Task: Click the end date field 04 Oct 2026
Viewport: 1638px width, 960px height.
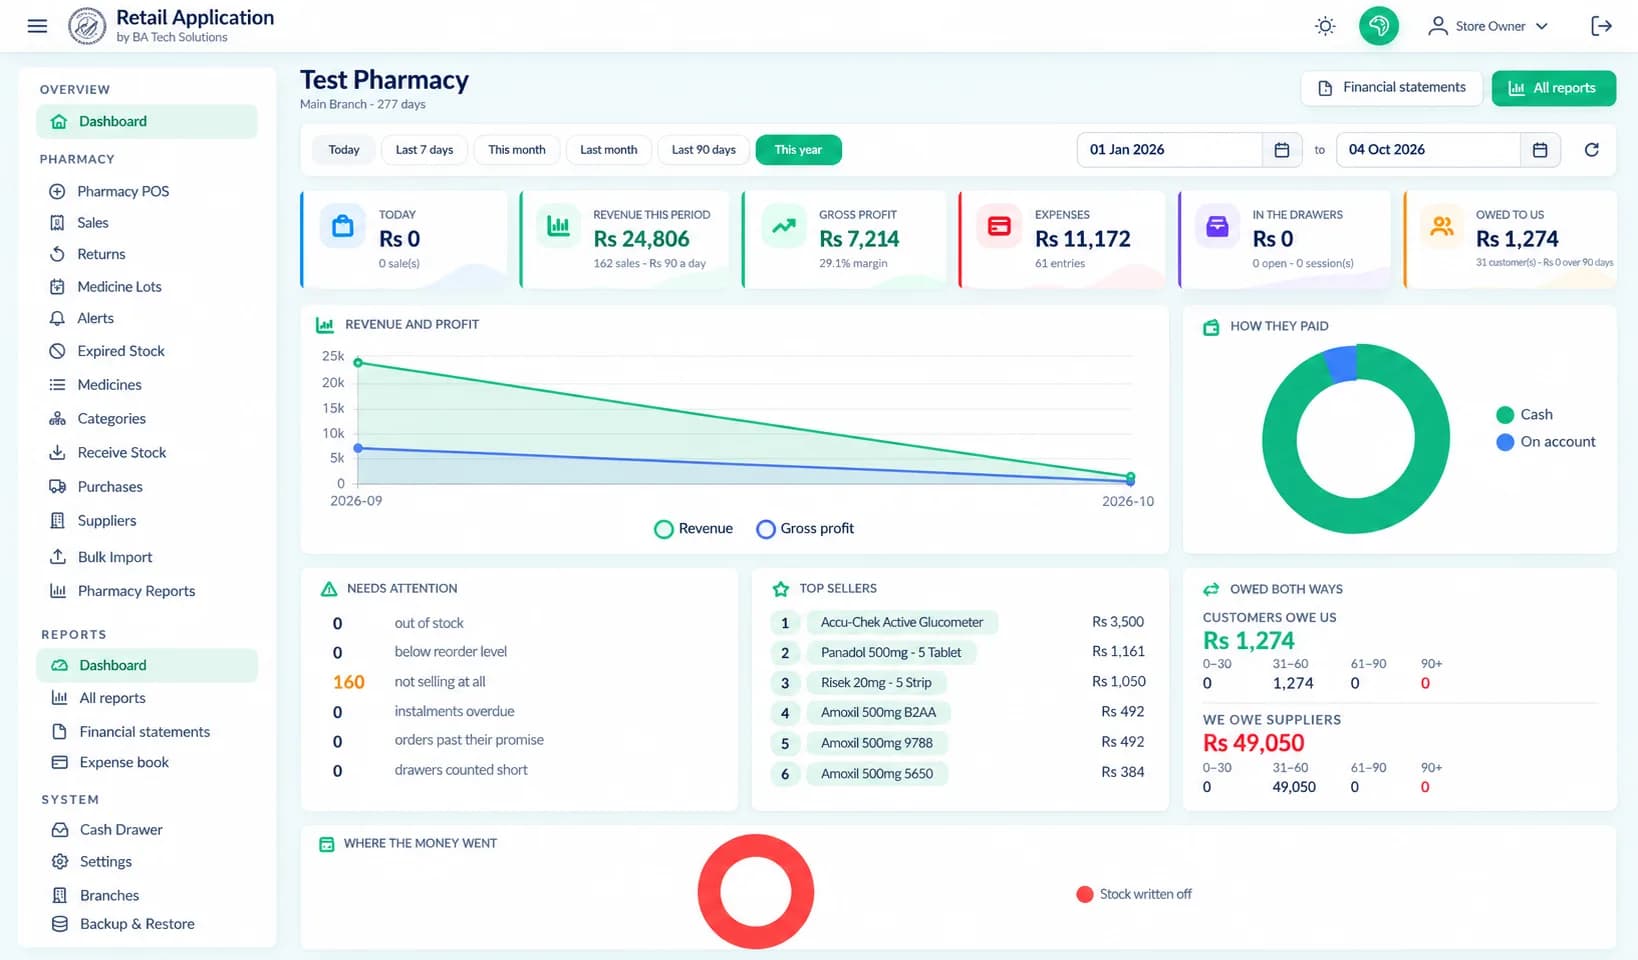Action: (1428, 150)
